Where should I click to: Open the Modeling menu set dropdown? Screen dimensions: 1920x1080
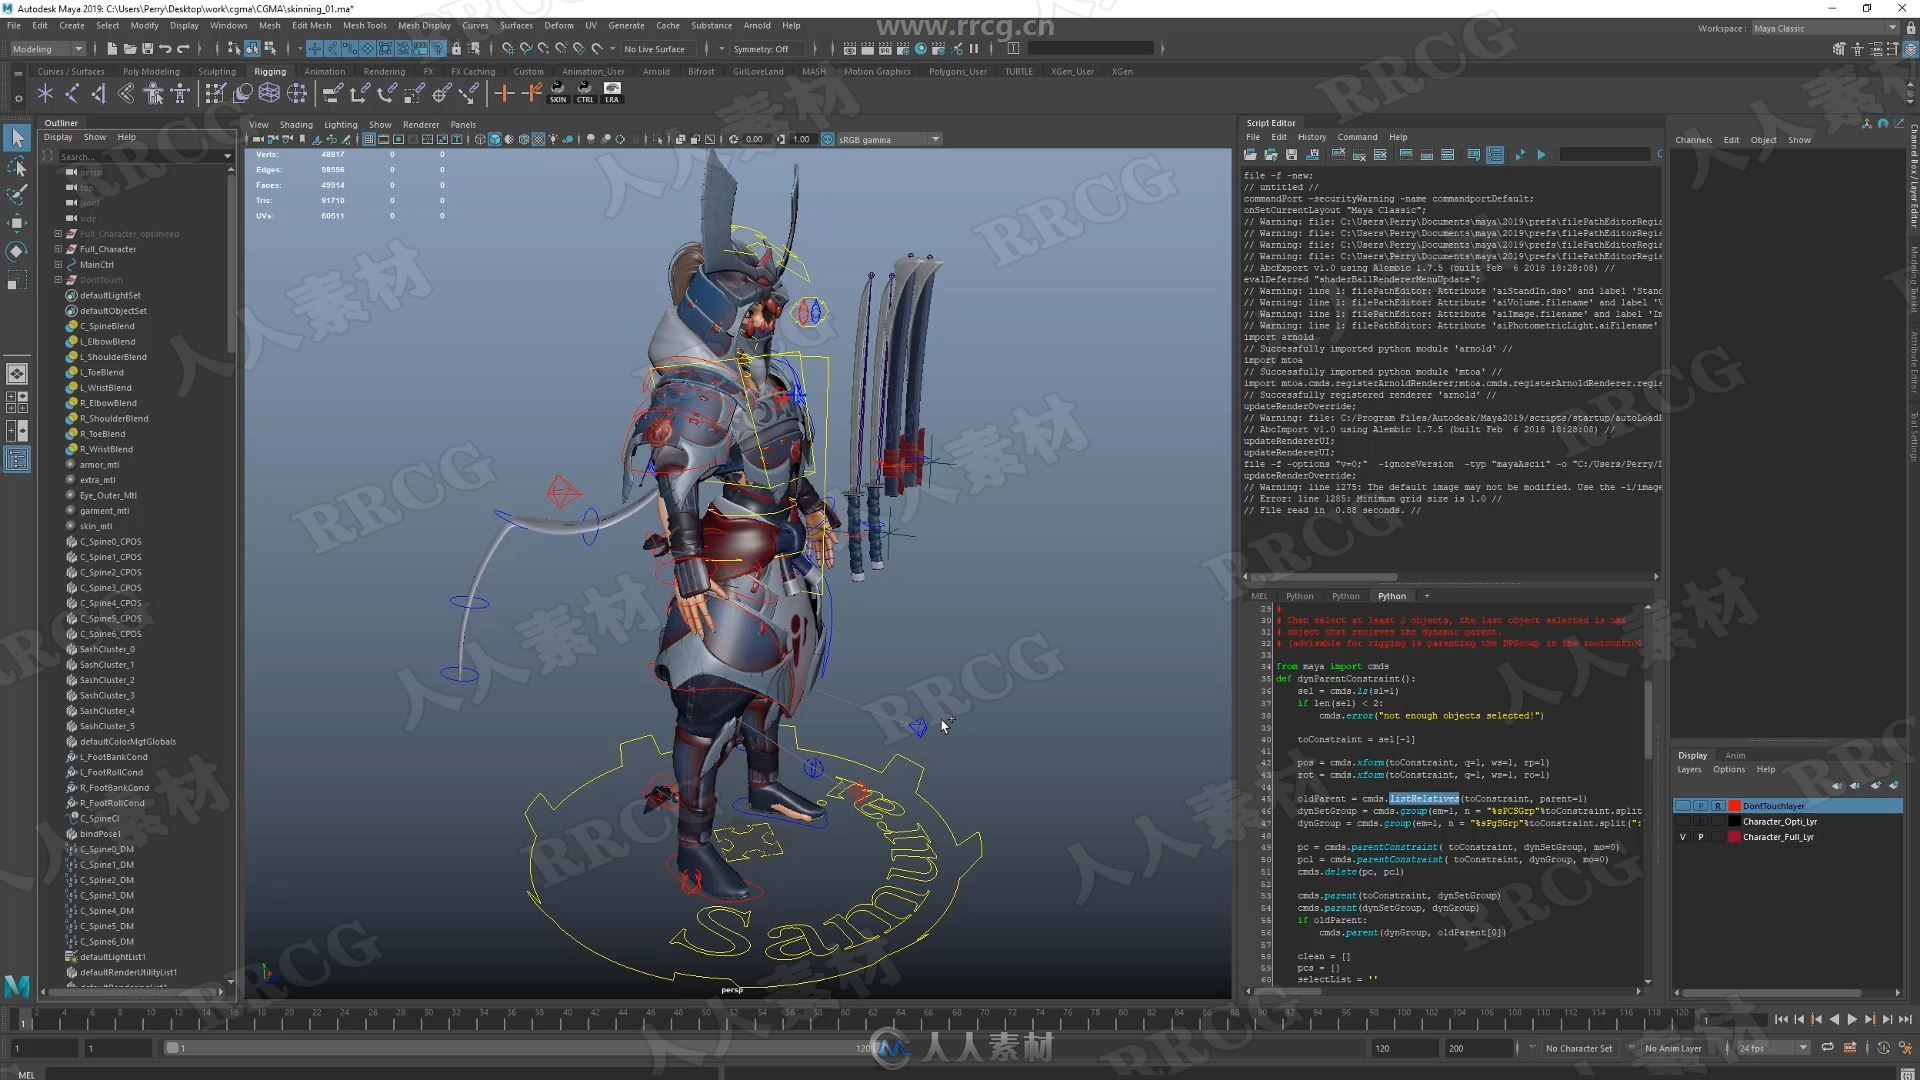pyautogui.click(x=47, y=48)
